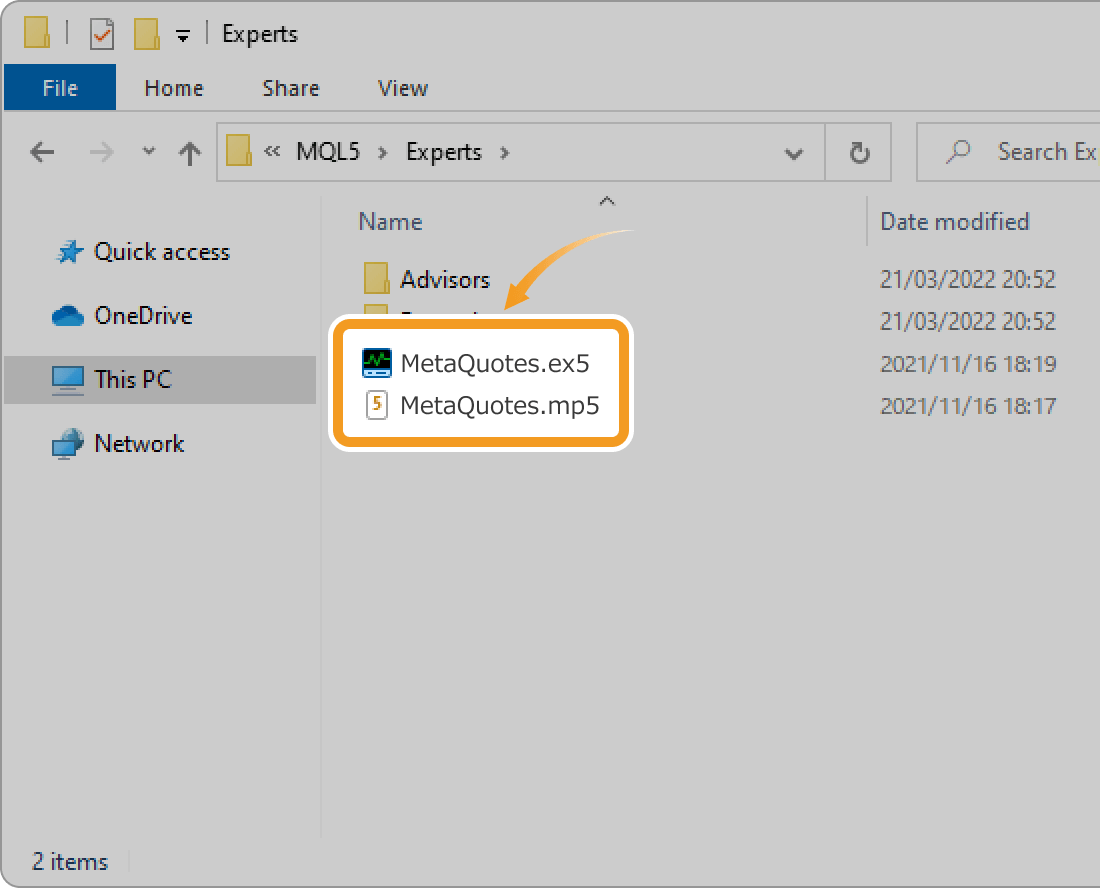The width and height of the screenshot is (1100, 888).
Task: Sort by Date modified column header
Action: click(x=954, y=222)
